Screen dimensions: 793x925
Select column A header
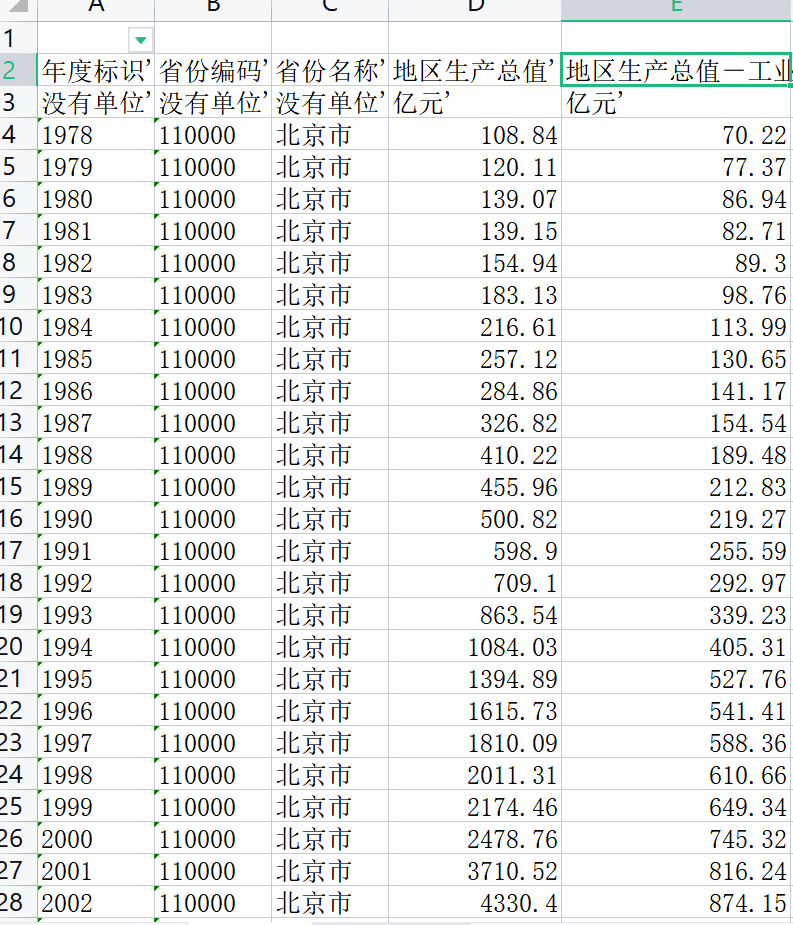tap(96, 7)
